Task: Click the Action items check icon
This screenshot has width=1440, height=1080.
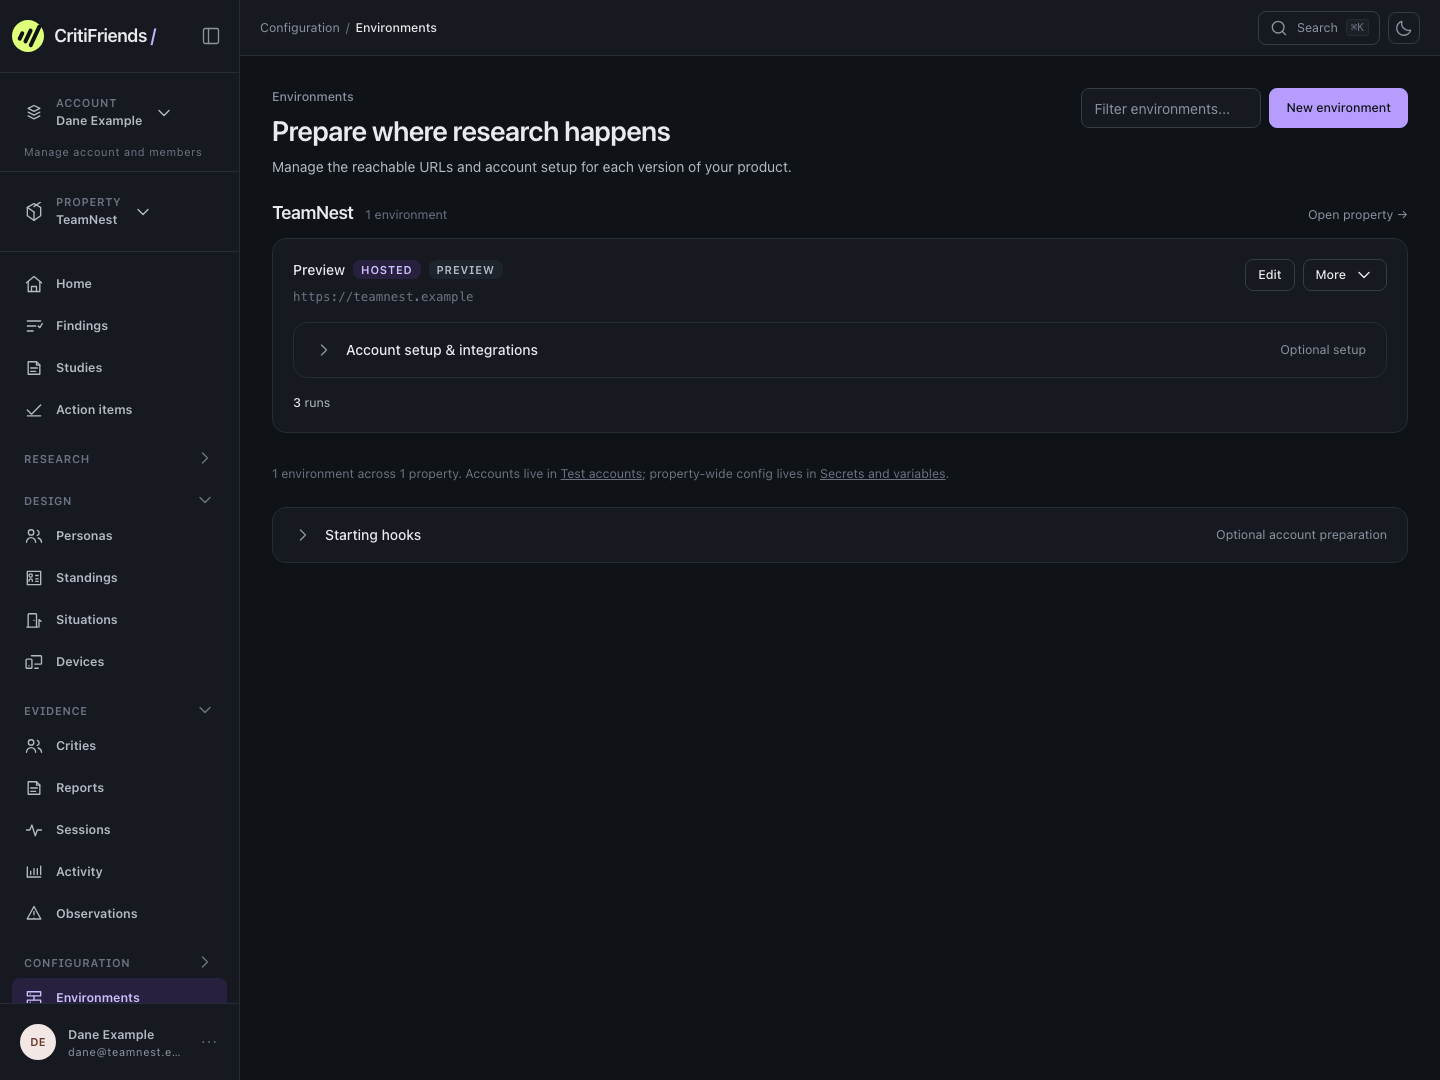Action: point(34,410)
